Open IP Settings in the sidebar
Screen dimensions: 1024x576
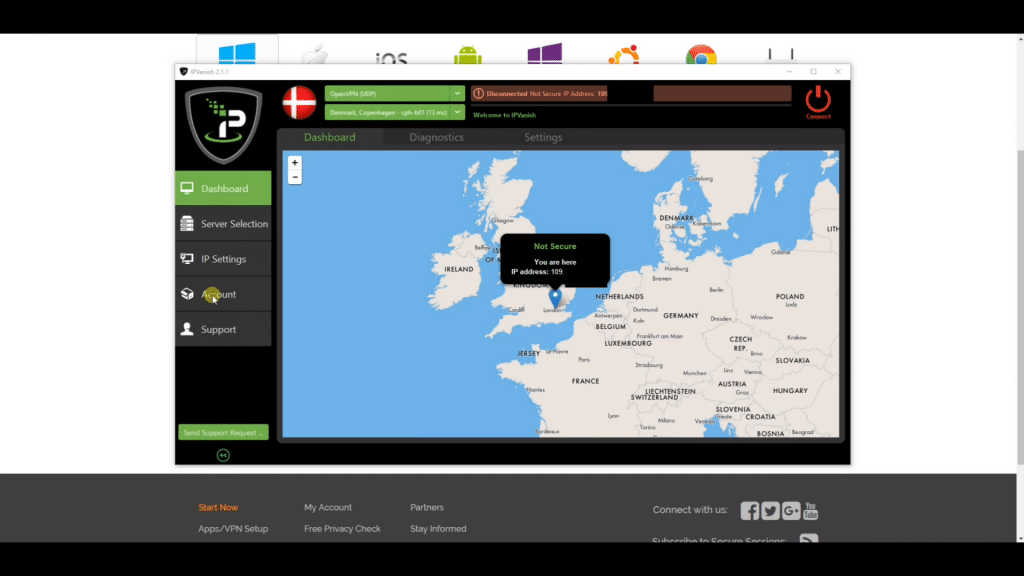(x=223, y=259)
